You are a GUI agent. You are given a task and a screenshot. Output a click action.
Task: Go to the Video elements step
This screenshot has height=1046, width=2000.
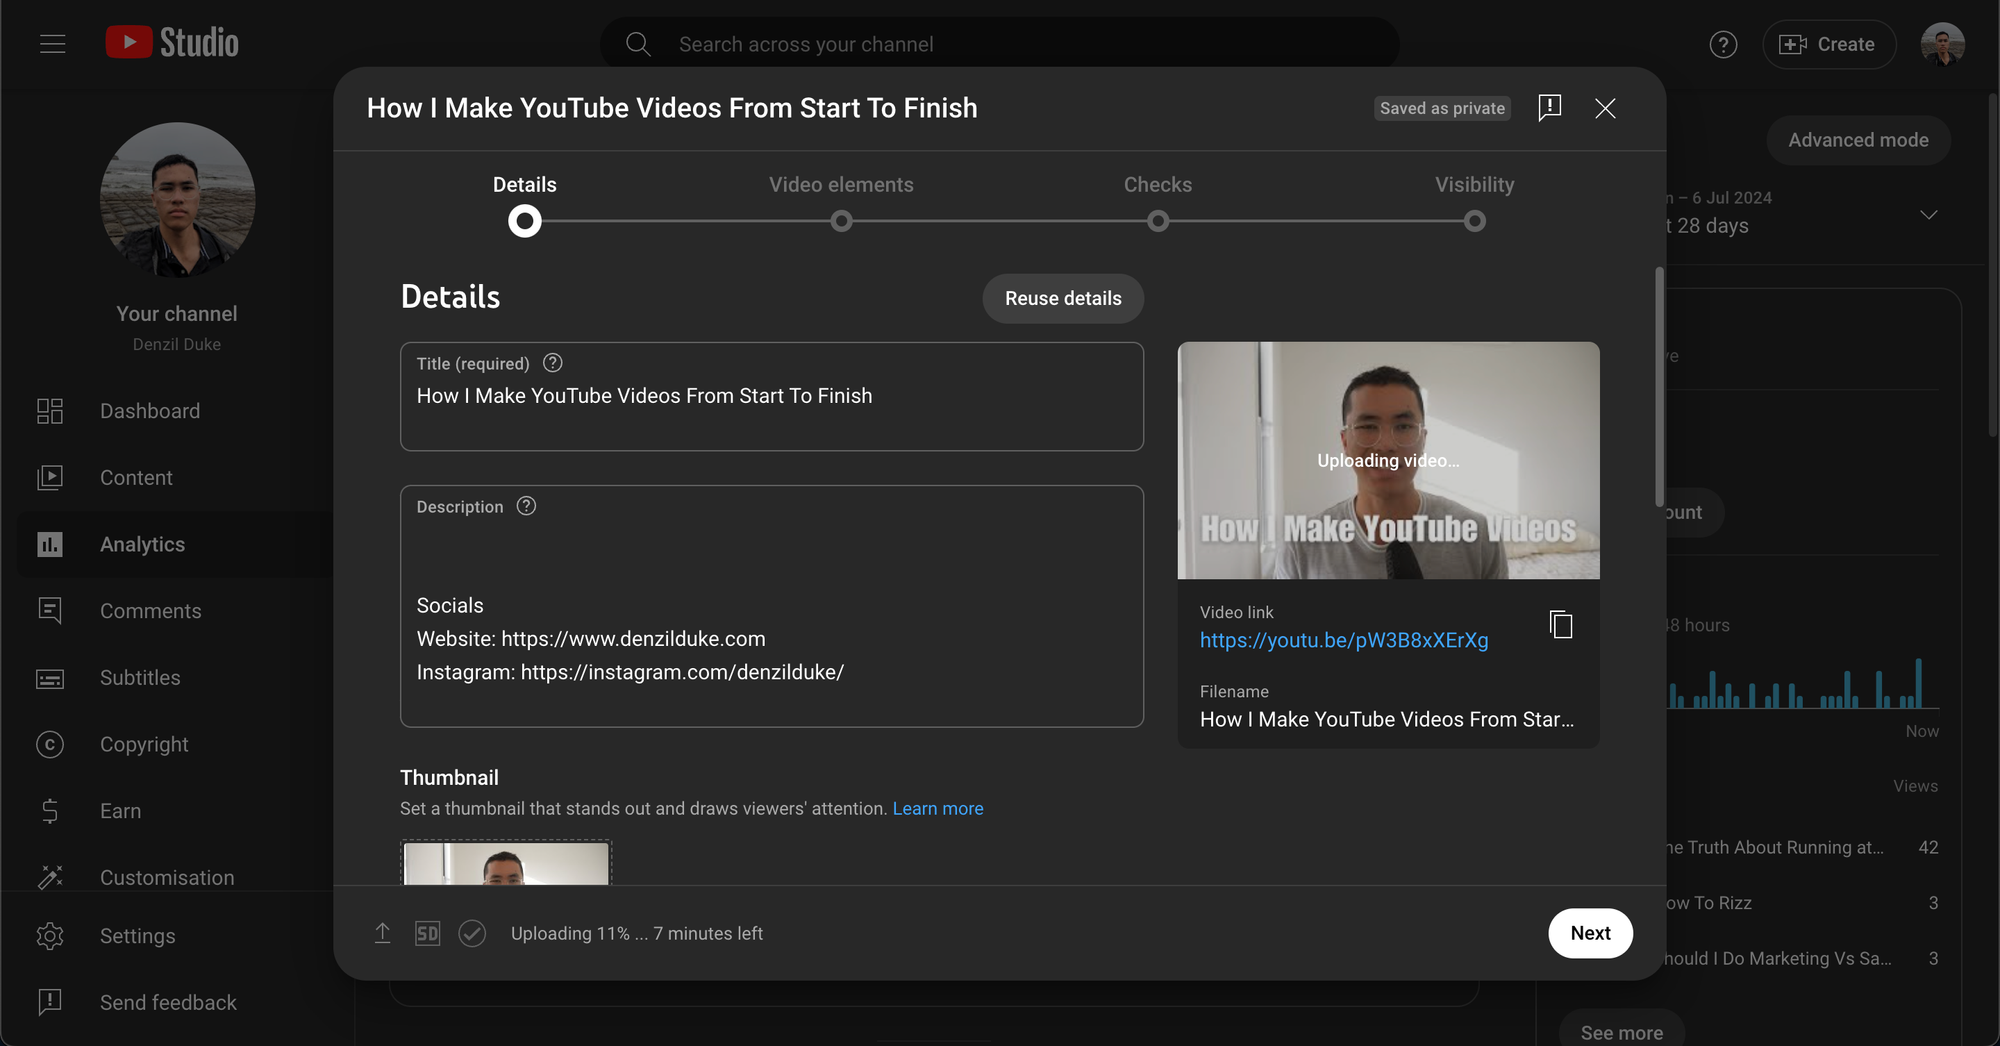tap(841, 184)
